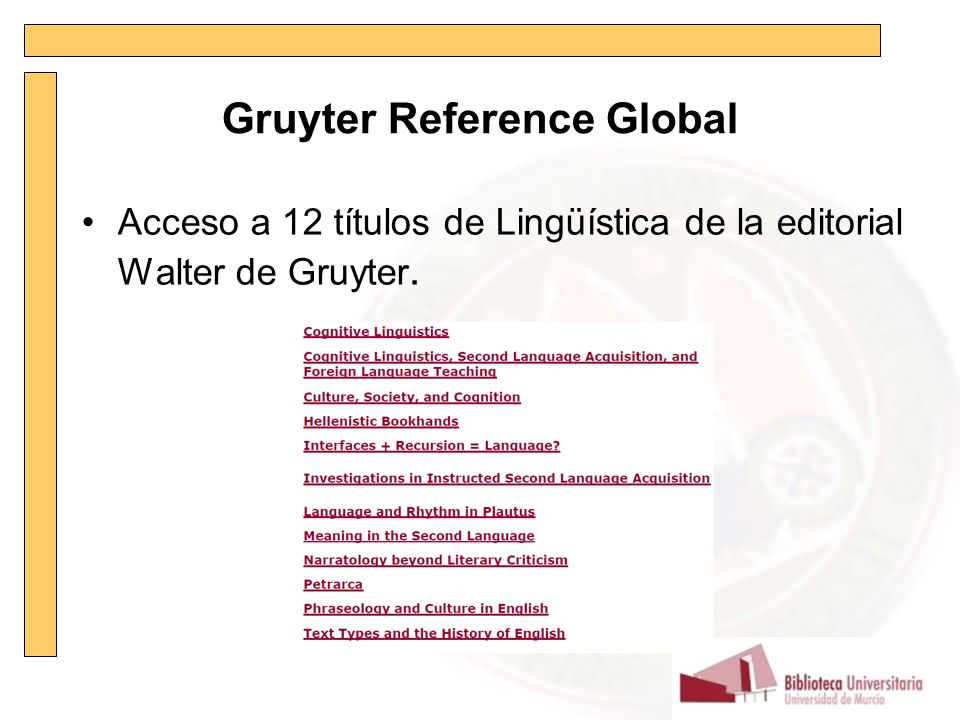960x720 pixels.
Task: Click the Biblioteca Universitaria building logo
Action: click(729, 673)
